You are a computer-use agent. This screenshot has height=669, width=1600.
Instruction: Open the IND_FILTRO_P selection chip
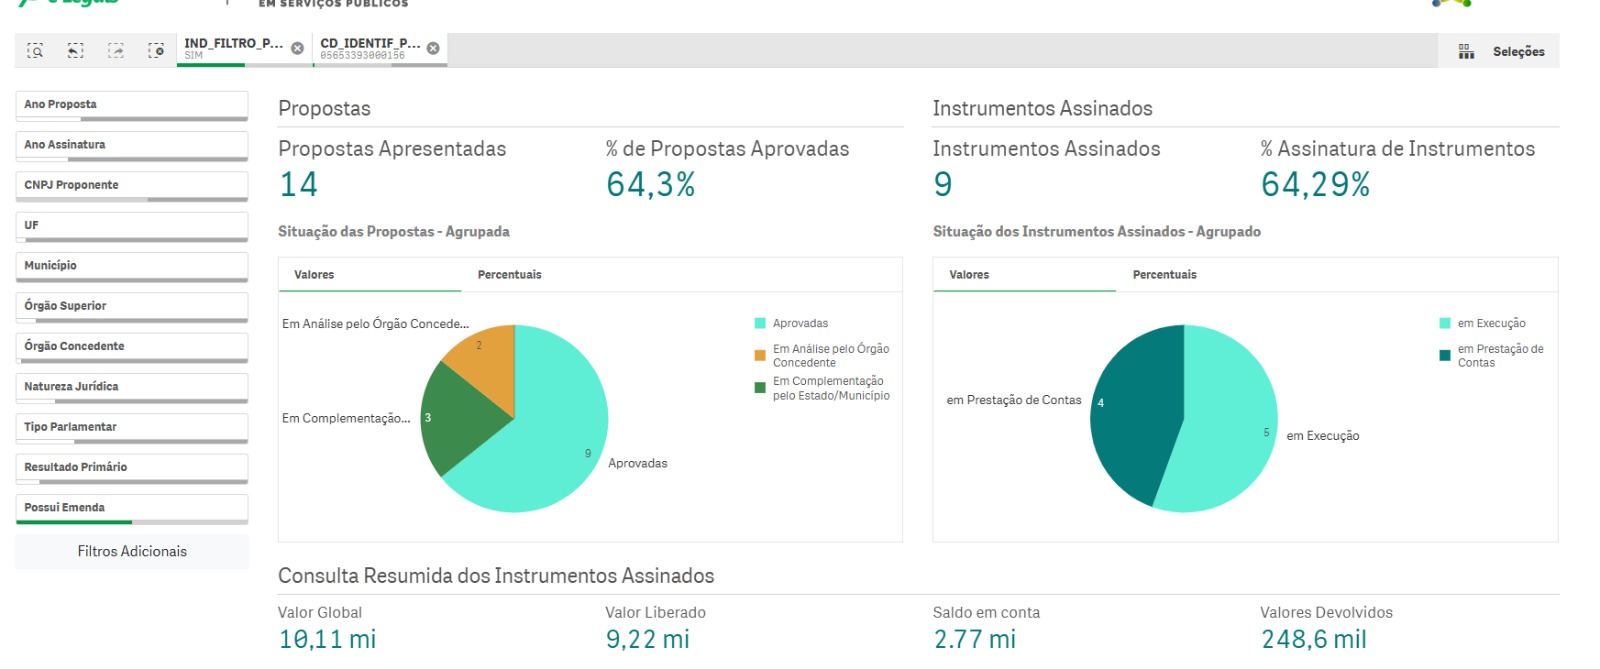234,48
